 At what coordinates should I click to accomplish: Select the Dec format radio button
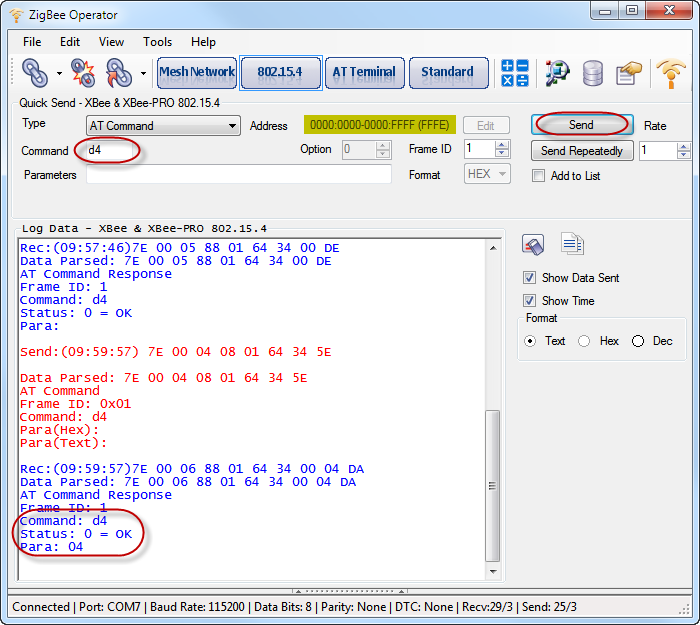coord(638,341)
